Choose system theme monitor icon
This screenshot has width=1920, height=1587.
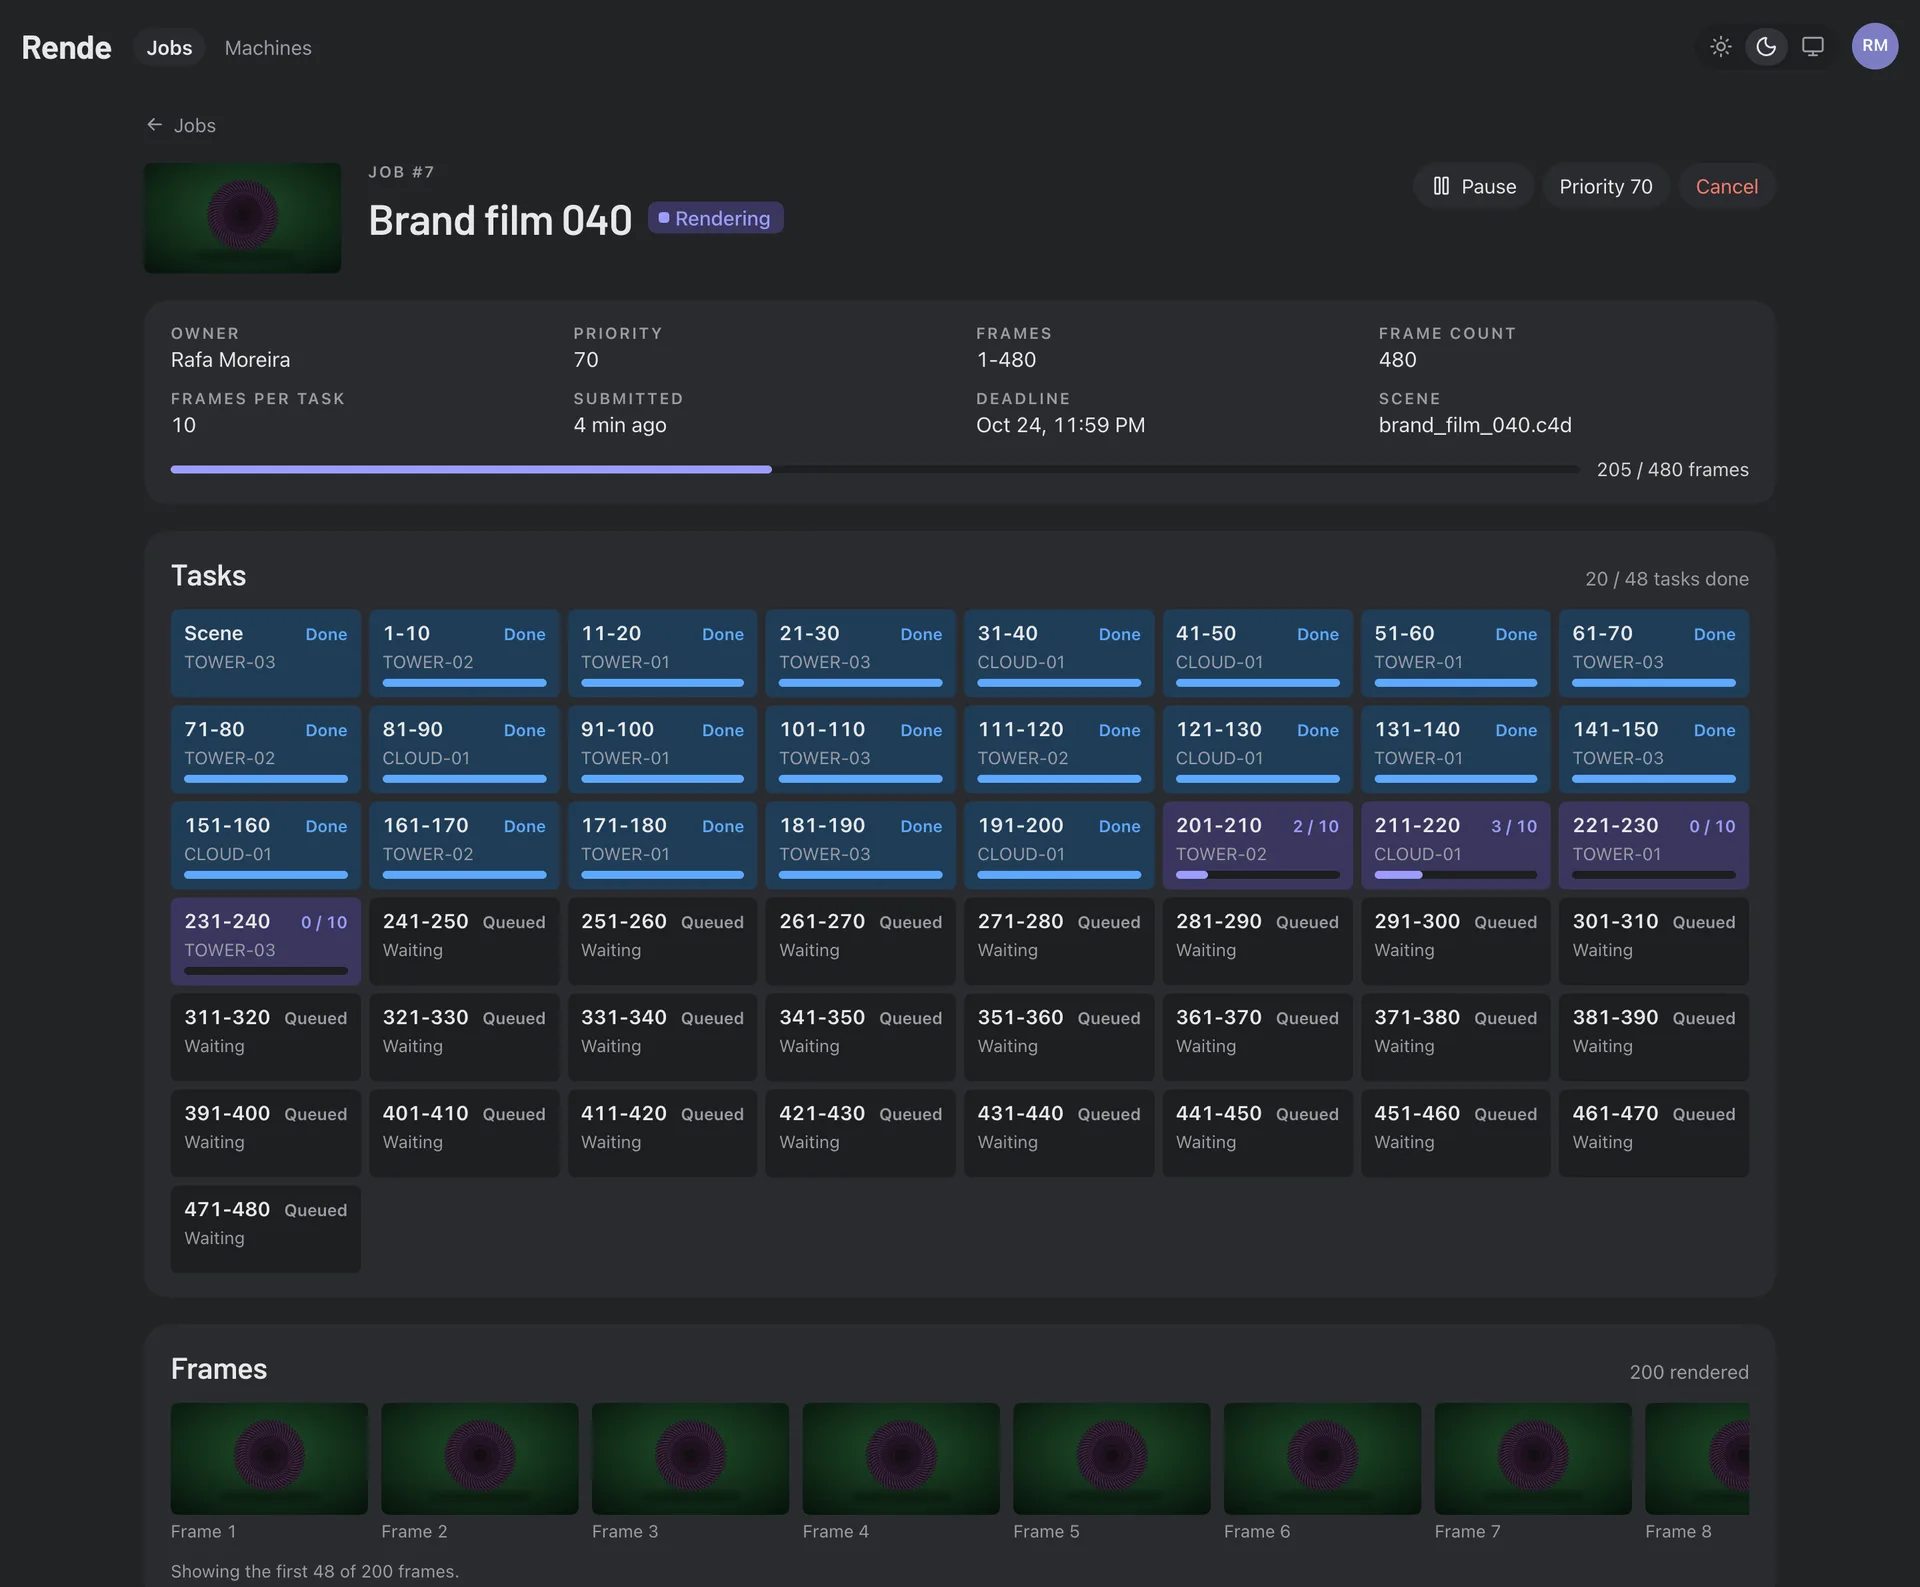tap(1812, 47)
